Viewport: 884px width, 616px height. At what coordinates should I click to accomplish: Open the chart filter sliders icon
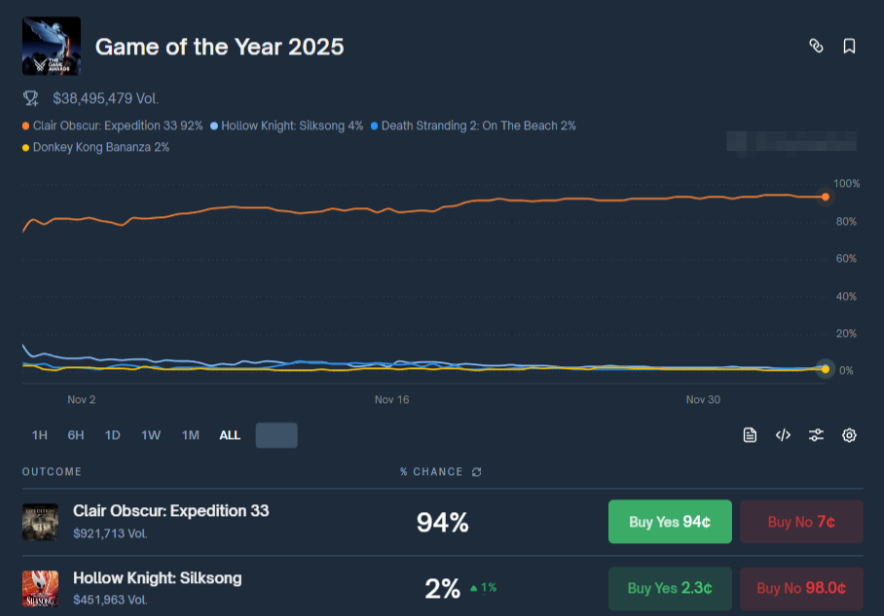click(816, 435)
